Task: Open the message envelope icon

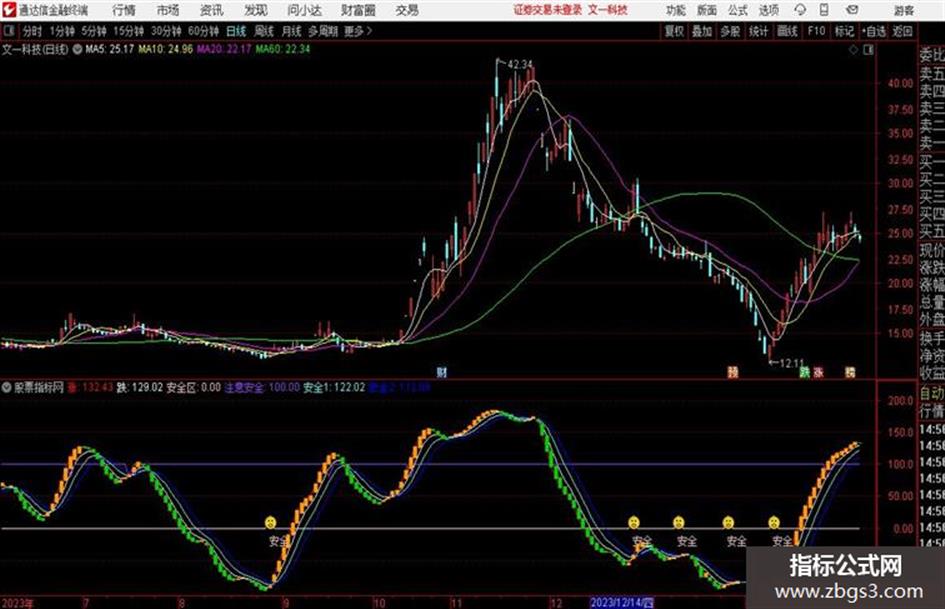Action: [x=852, y=10]
